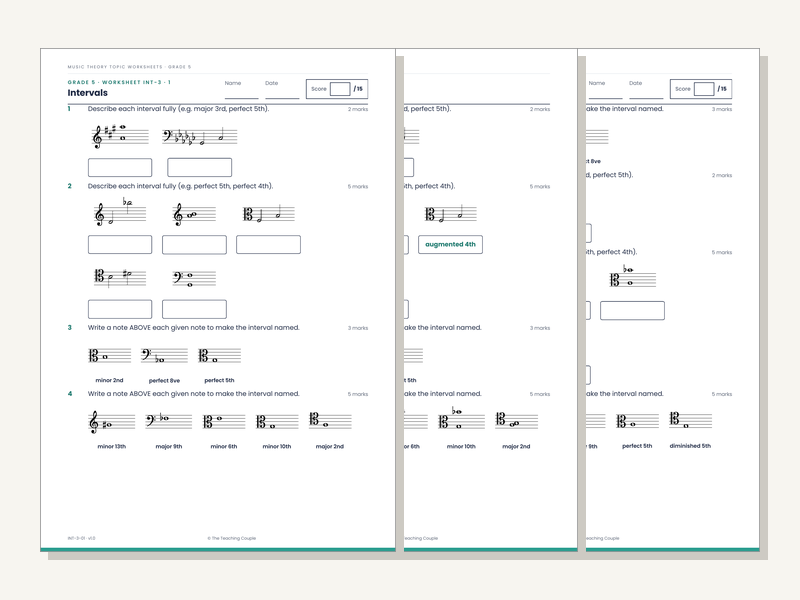This screenshot has width=800, height=600.
Task: Click the "2 marks" label beside front-page question 1
Action: (358, 109)
